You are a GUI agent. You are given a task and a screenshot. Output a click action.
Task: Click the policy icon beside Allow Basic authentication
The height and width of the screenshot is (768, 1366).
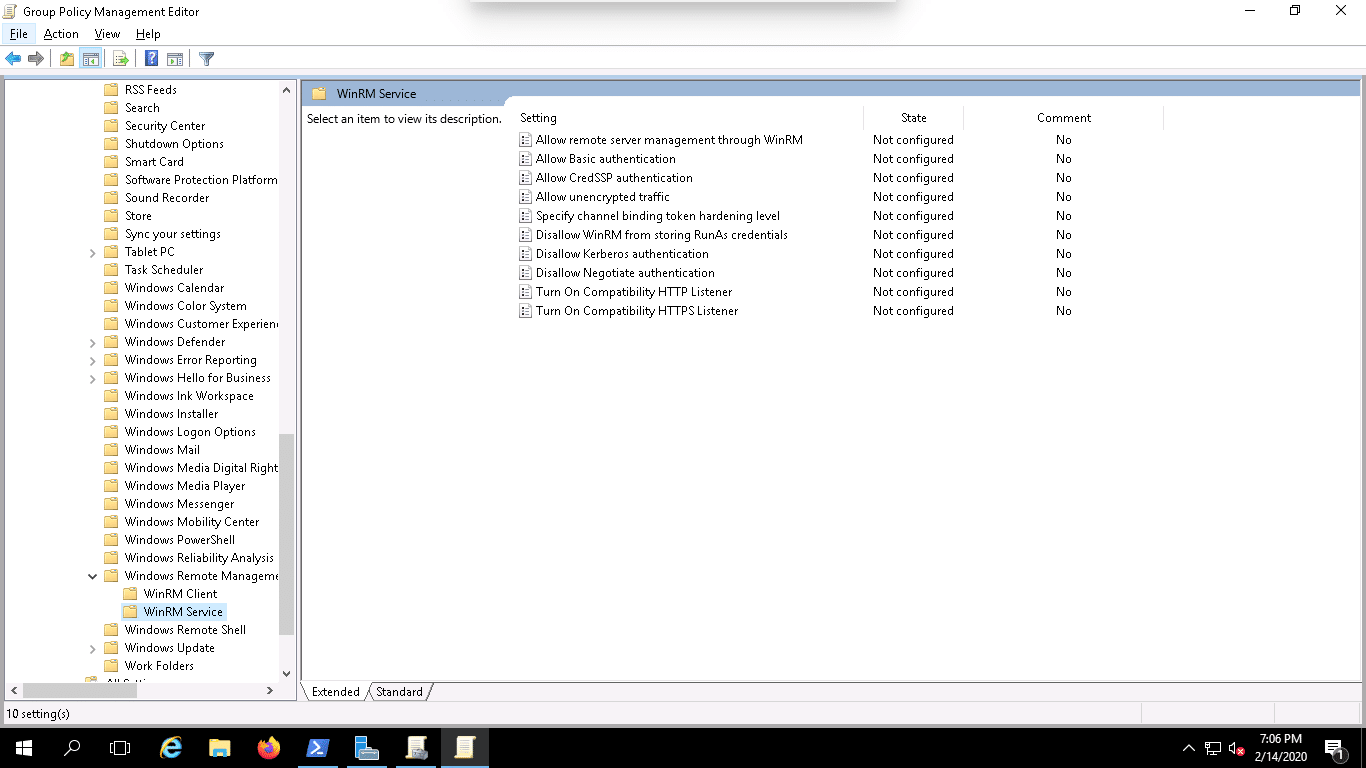click(526, 159)
